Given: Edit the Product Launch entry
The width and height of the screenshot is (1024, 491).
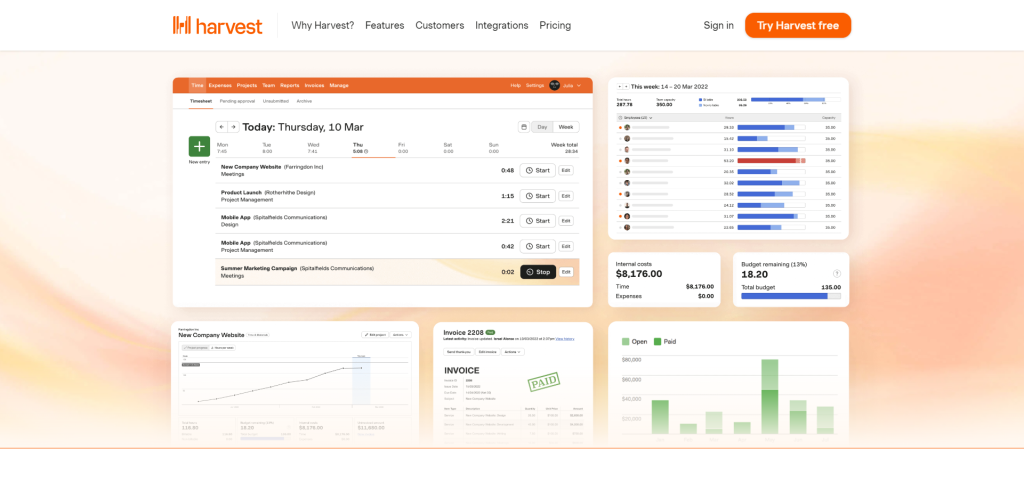Looking at the screenshot, I should coord(566,196).
